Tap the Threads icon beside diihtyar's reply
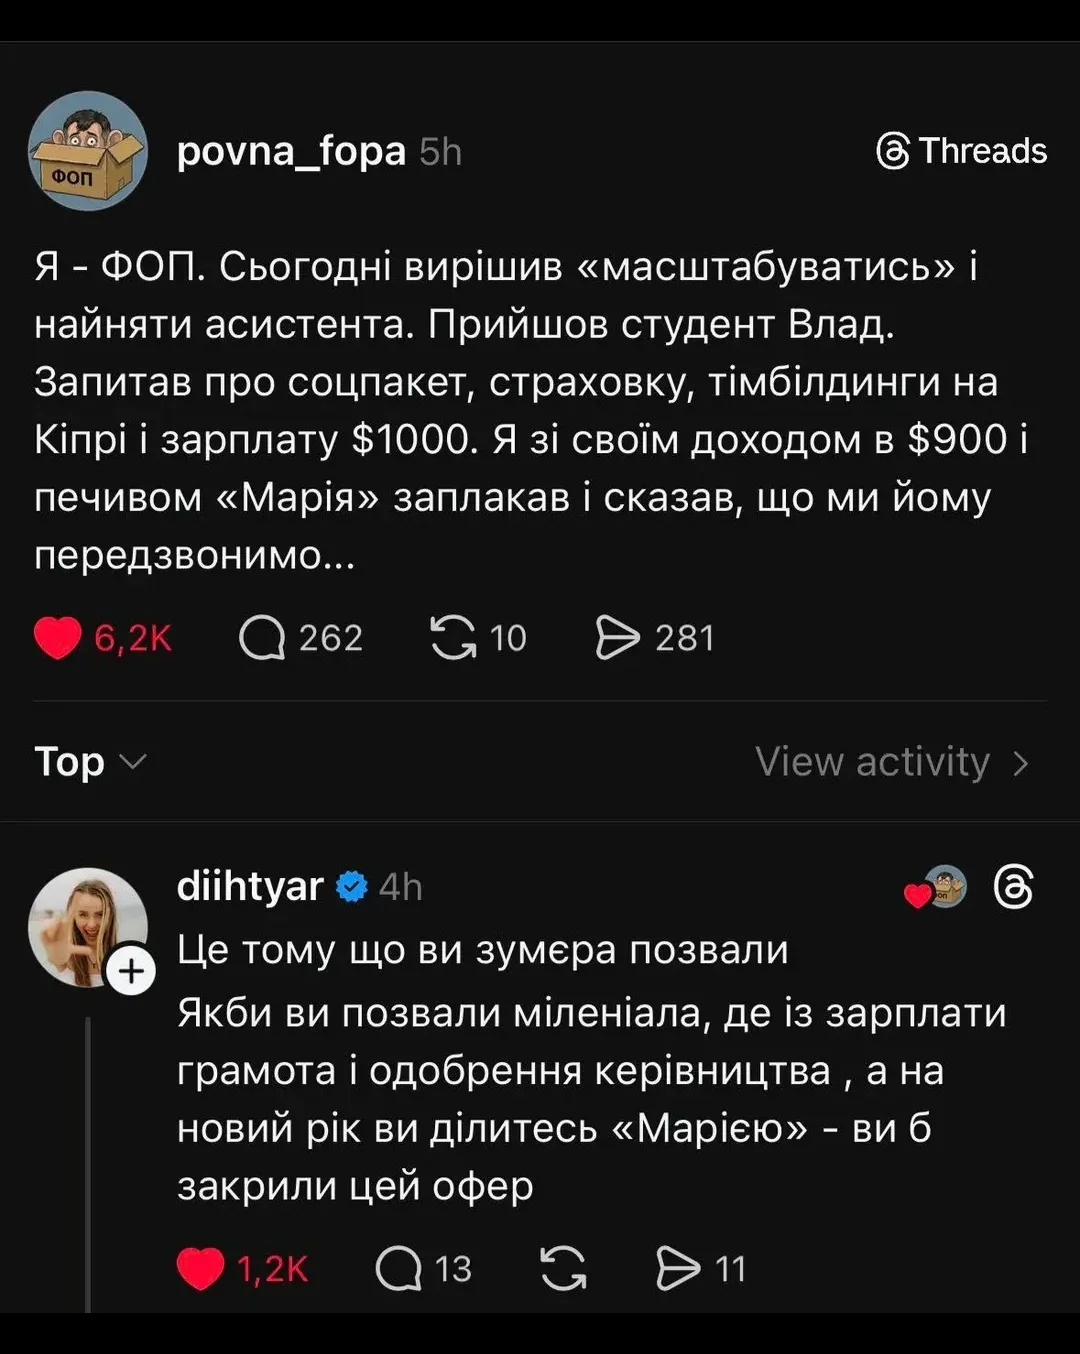This screenshot has width=1080, height=1354. pyautogui.click(x=1013, y=887)
